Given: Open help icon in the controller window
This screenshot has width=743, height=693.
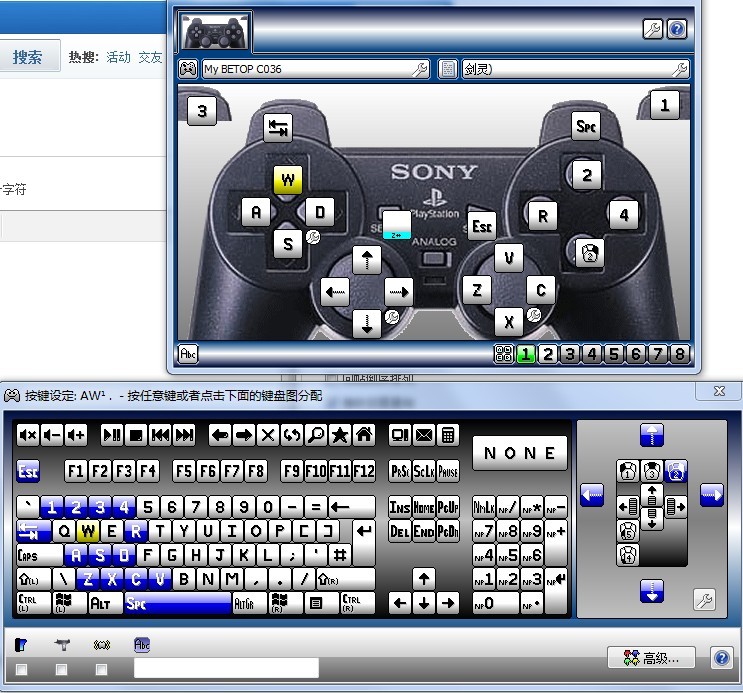Looking at the screenshot, I should tap(677, 29).
